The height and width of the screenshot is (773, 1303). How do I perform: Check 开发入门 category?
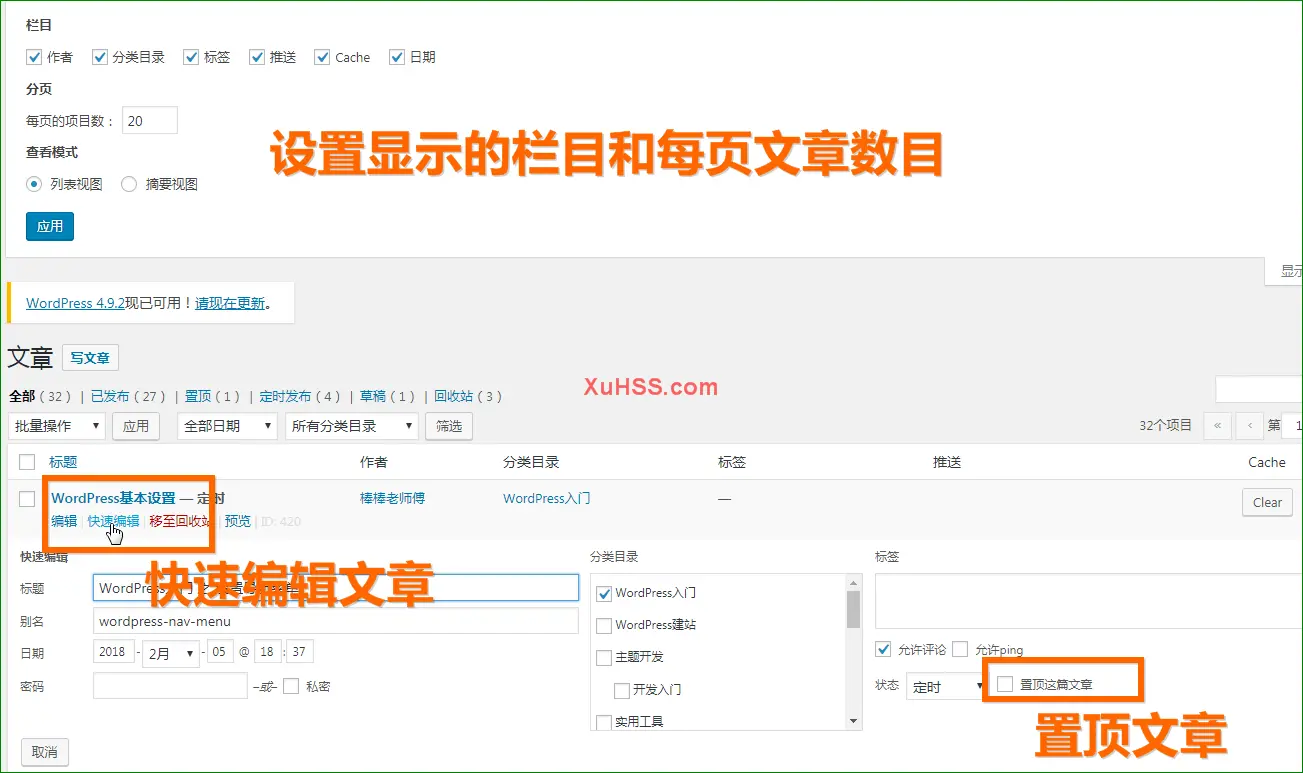pos(622,690)
